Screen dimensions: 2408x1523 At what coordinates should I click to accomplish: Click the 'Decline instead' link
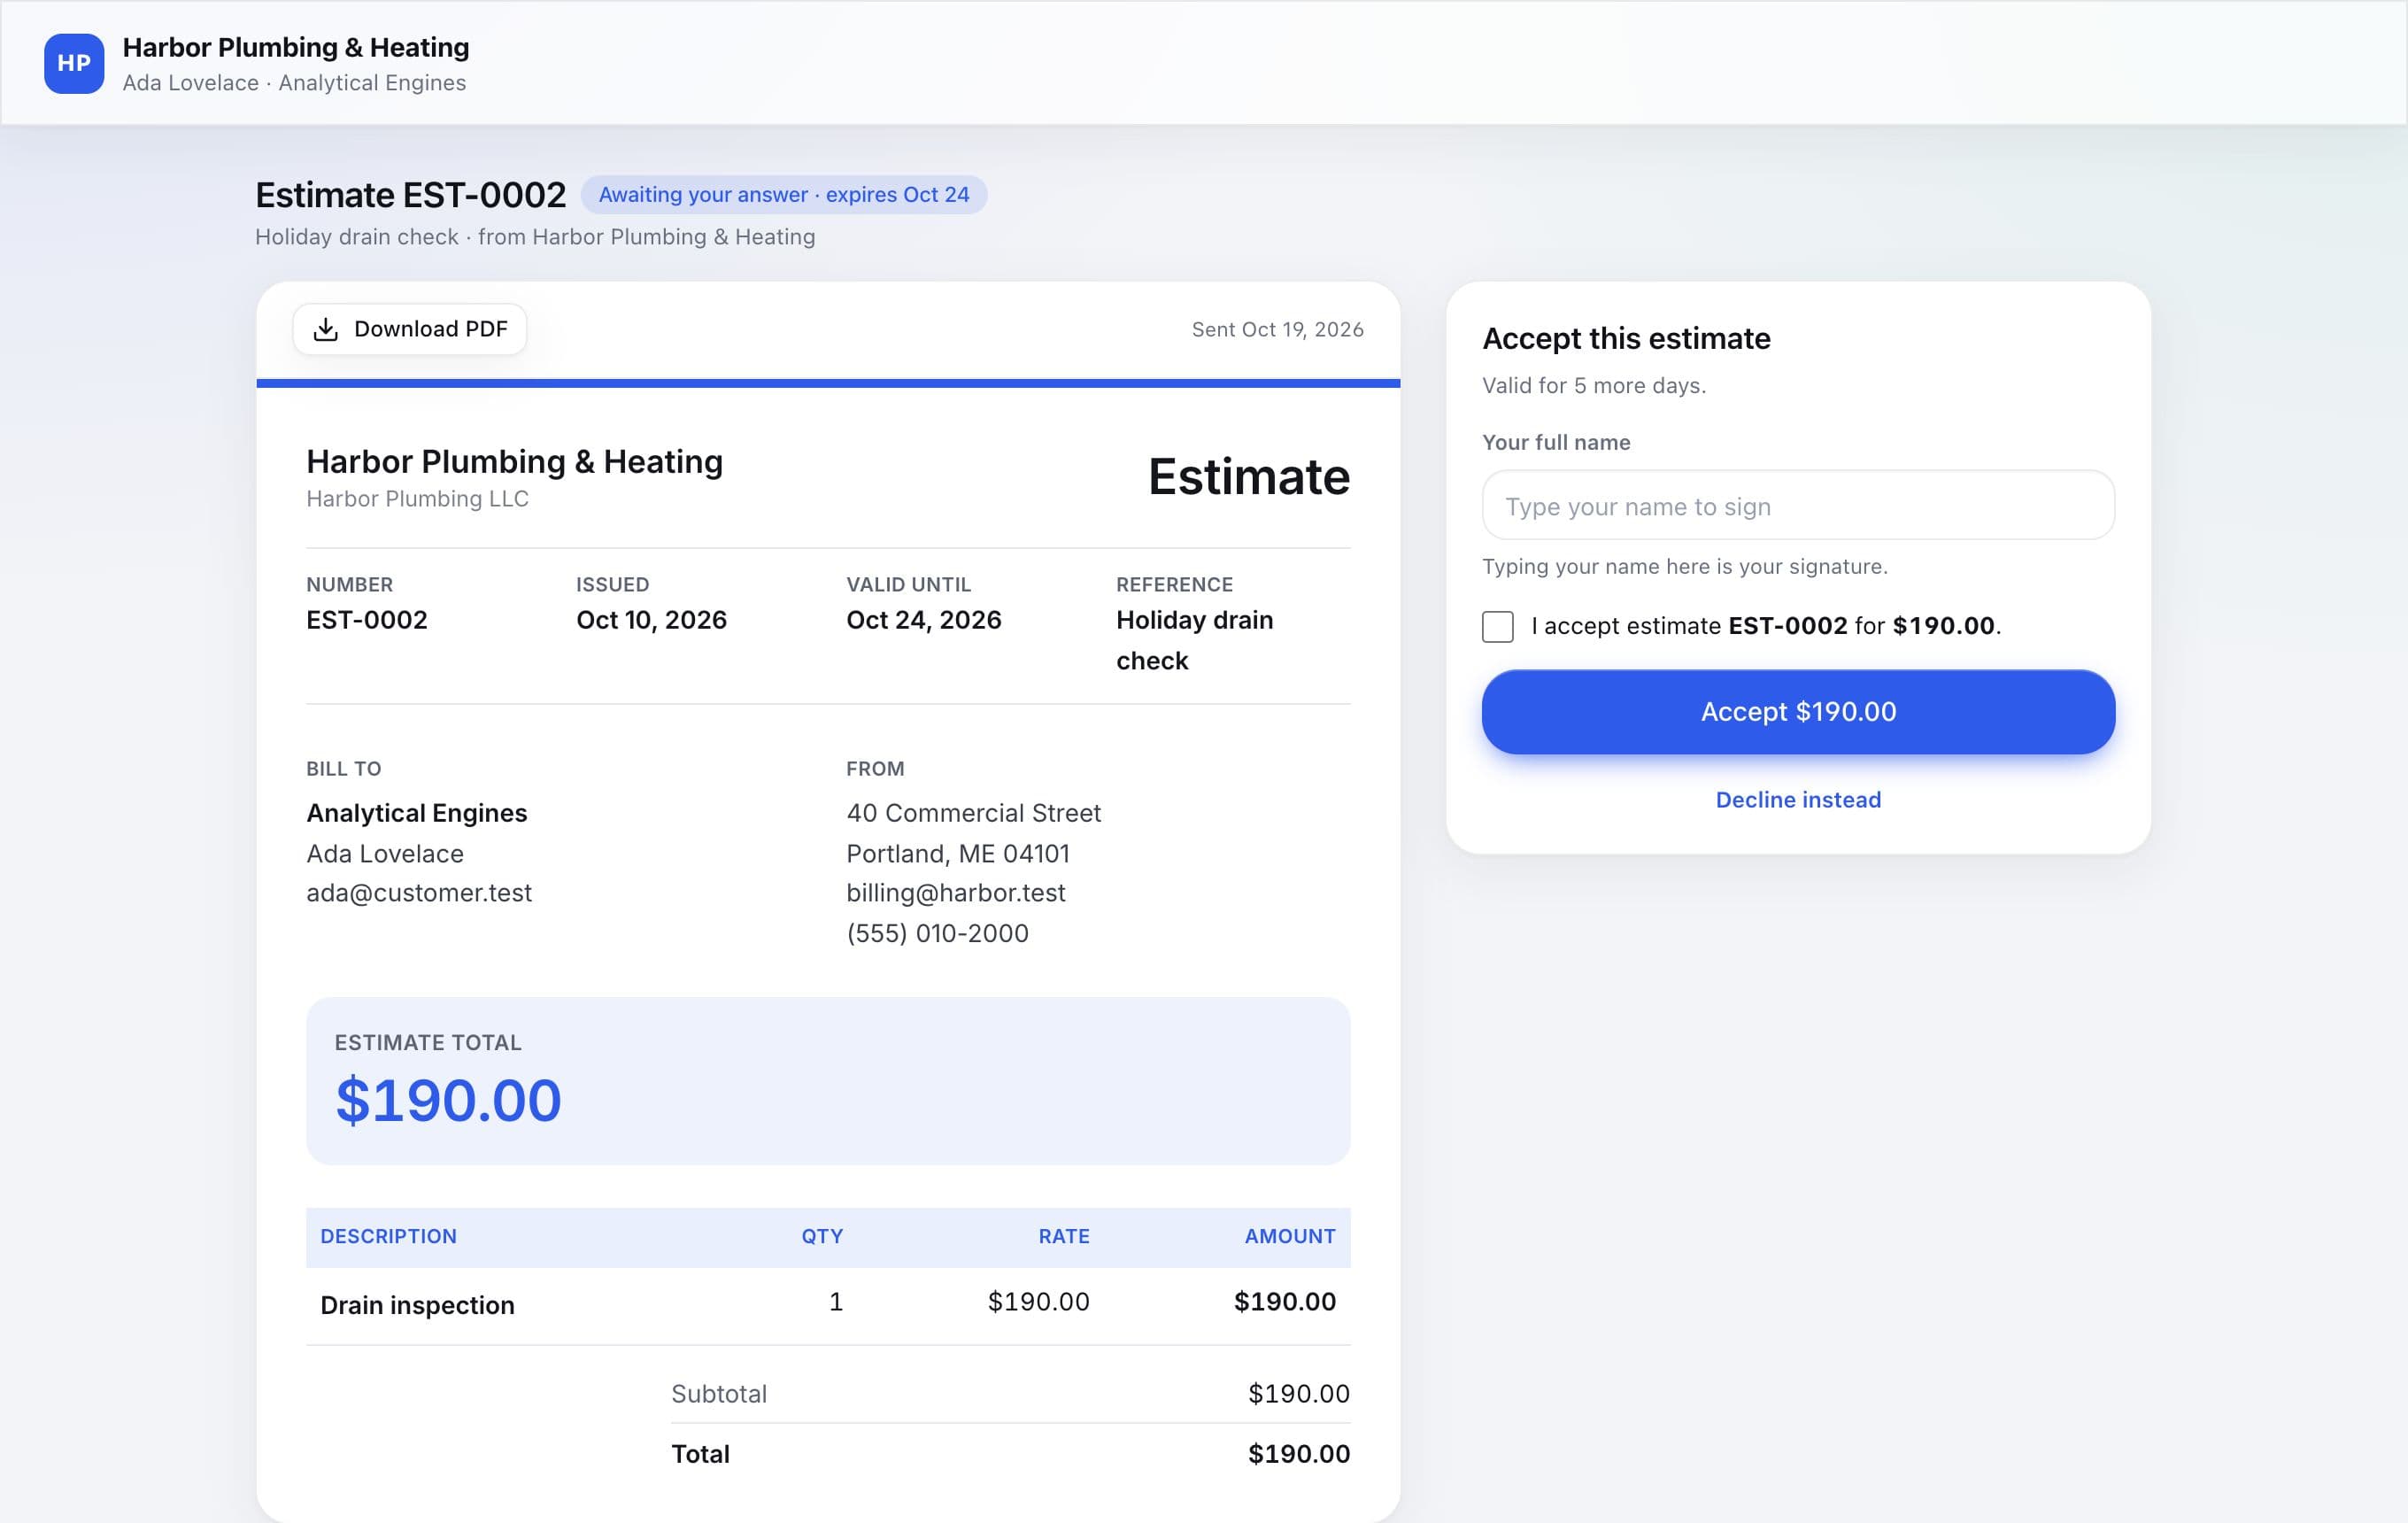[1798, 800]
